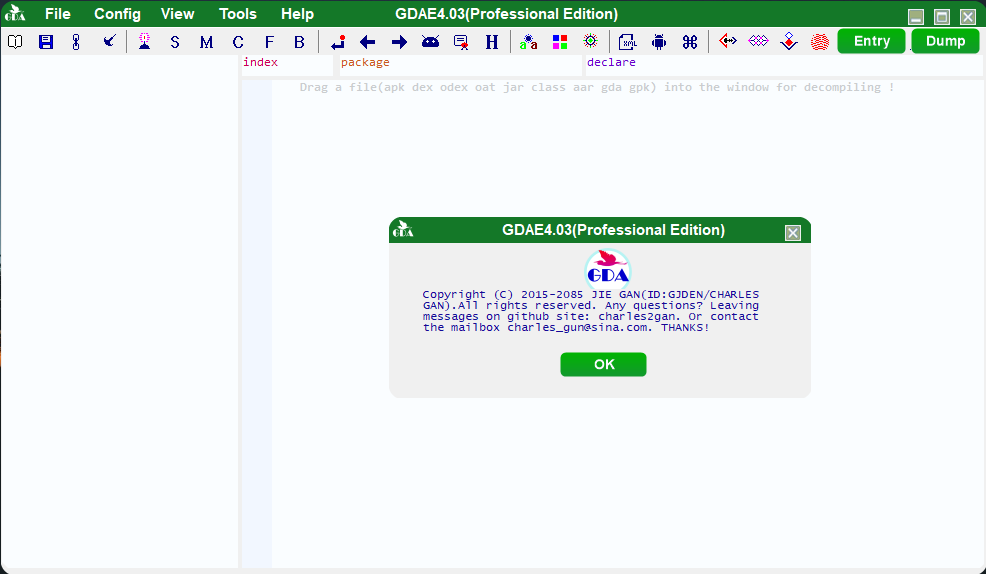Click the M methods toolbar button

pos(206,42)
